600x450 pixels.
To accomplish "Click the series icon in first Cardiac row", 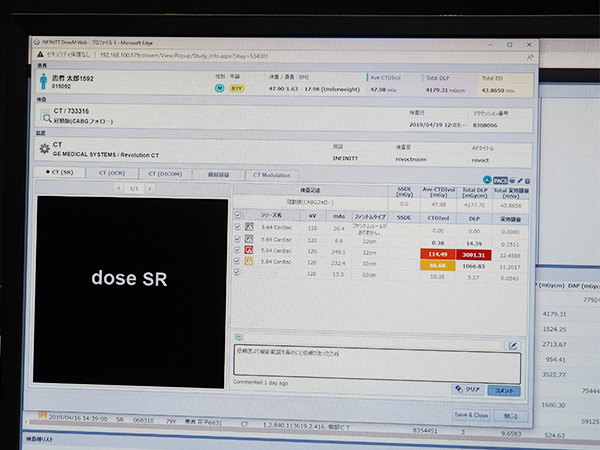I will point(249,229).
